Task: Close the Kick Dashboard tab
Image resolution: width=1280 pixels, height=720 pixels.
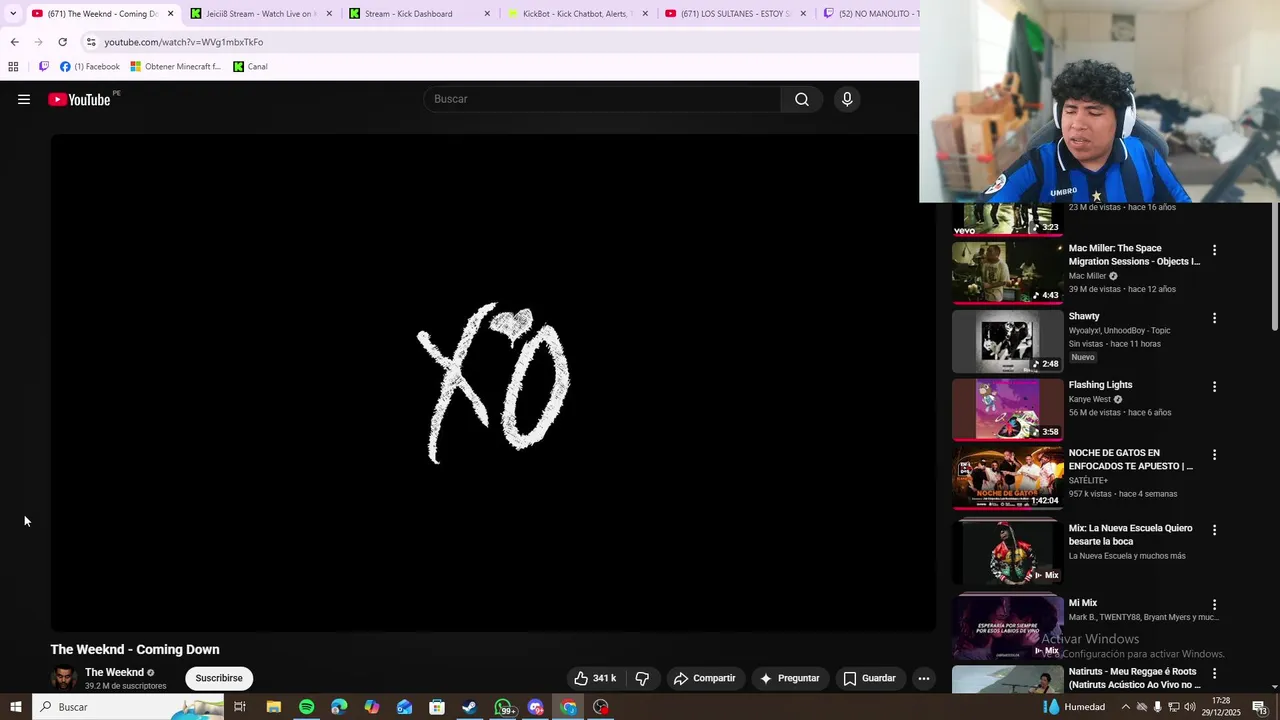Action: [487, 14]
